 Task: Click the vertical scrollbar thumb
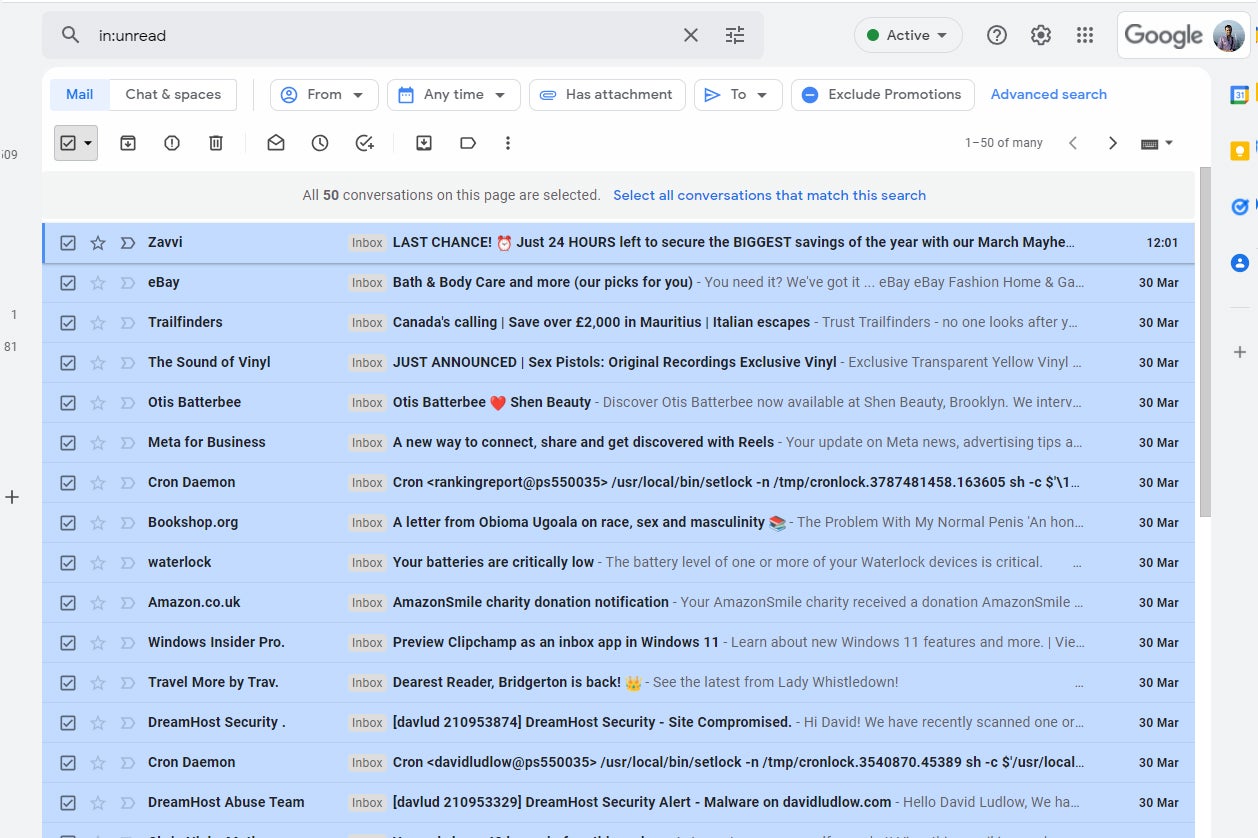[1205, 340]
